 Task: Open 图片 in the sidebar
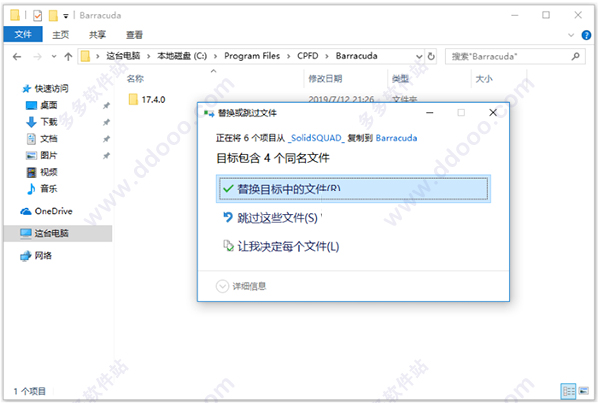(41, 155)
